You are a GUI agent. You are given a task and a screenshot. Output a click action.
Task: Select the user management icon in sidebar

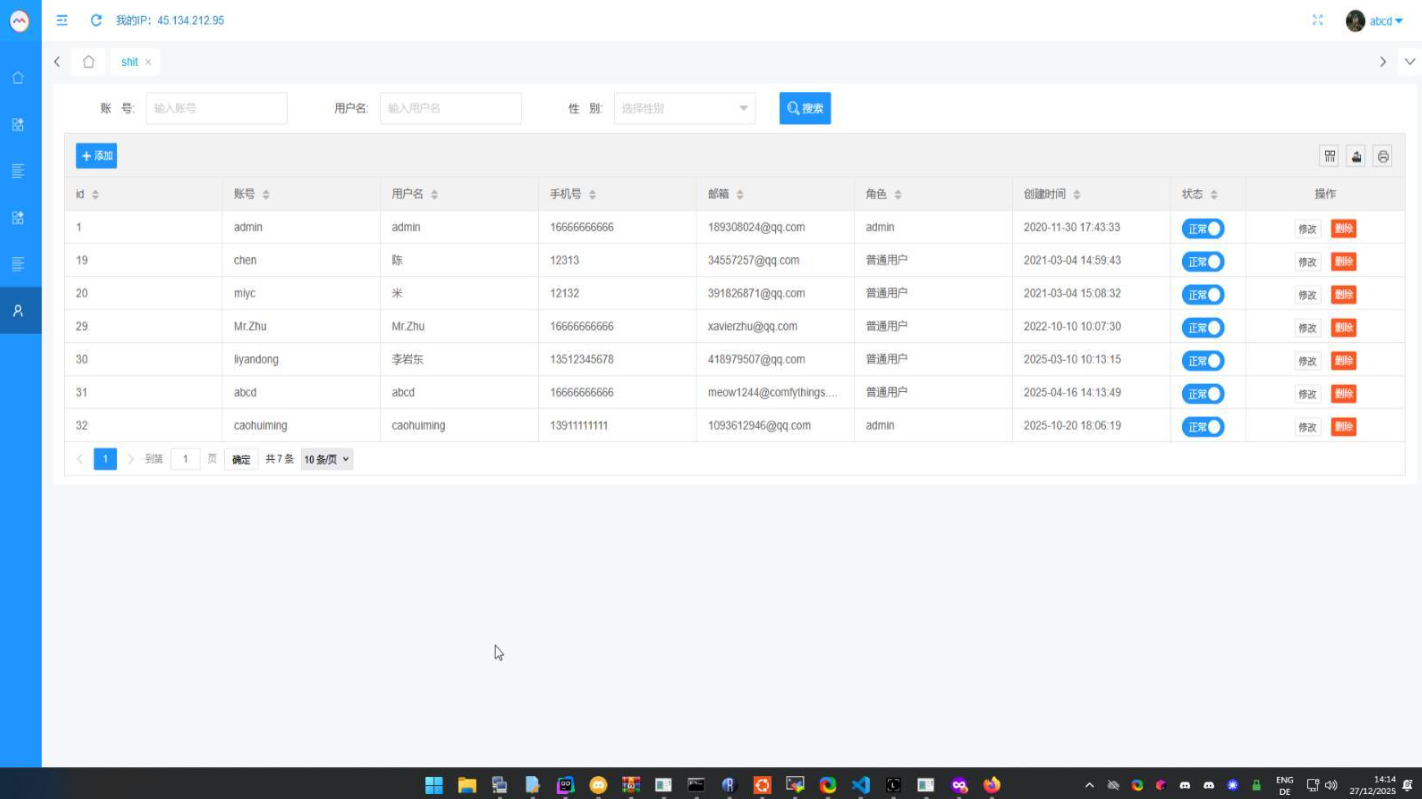(18, 311)
